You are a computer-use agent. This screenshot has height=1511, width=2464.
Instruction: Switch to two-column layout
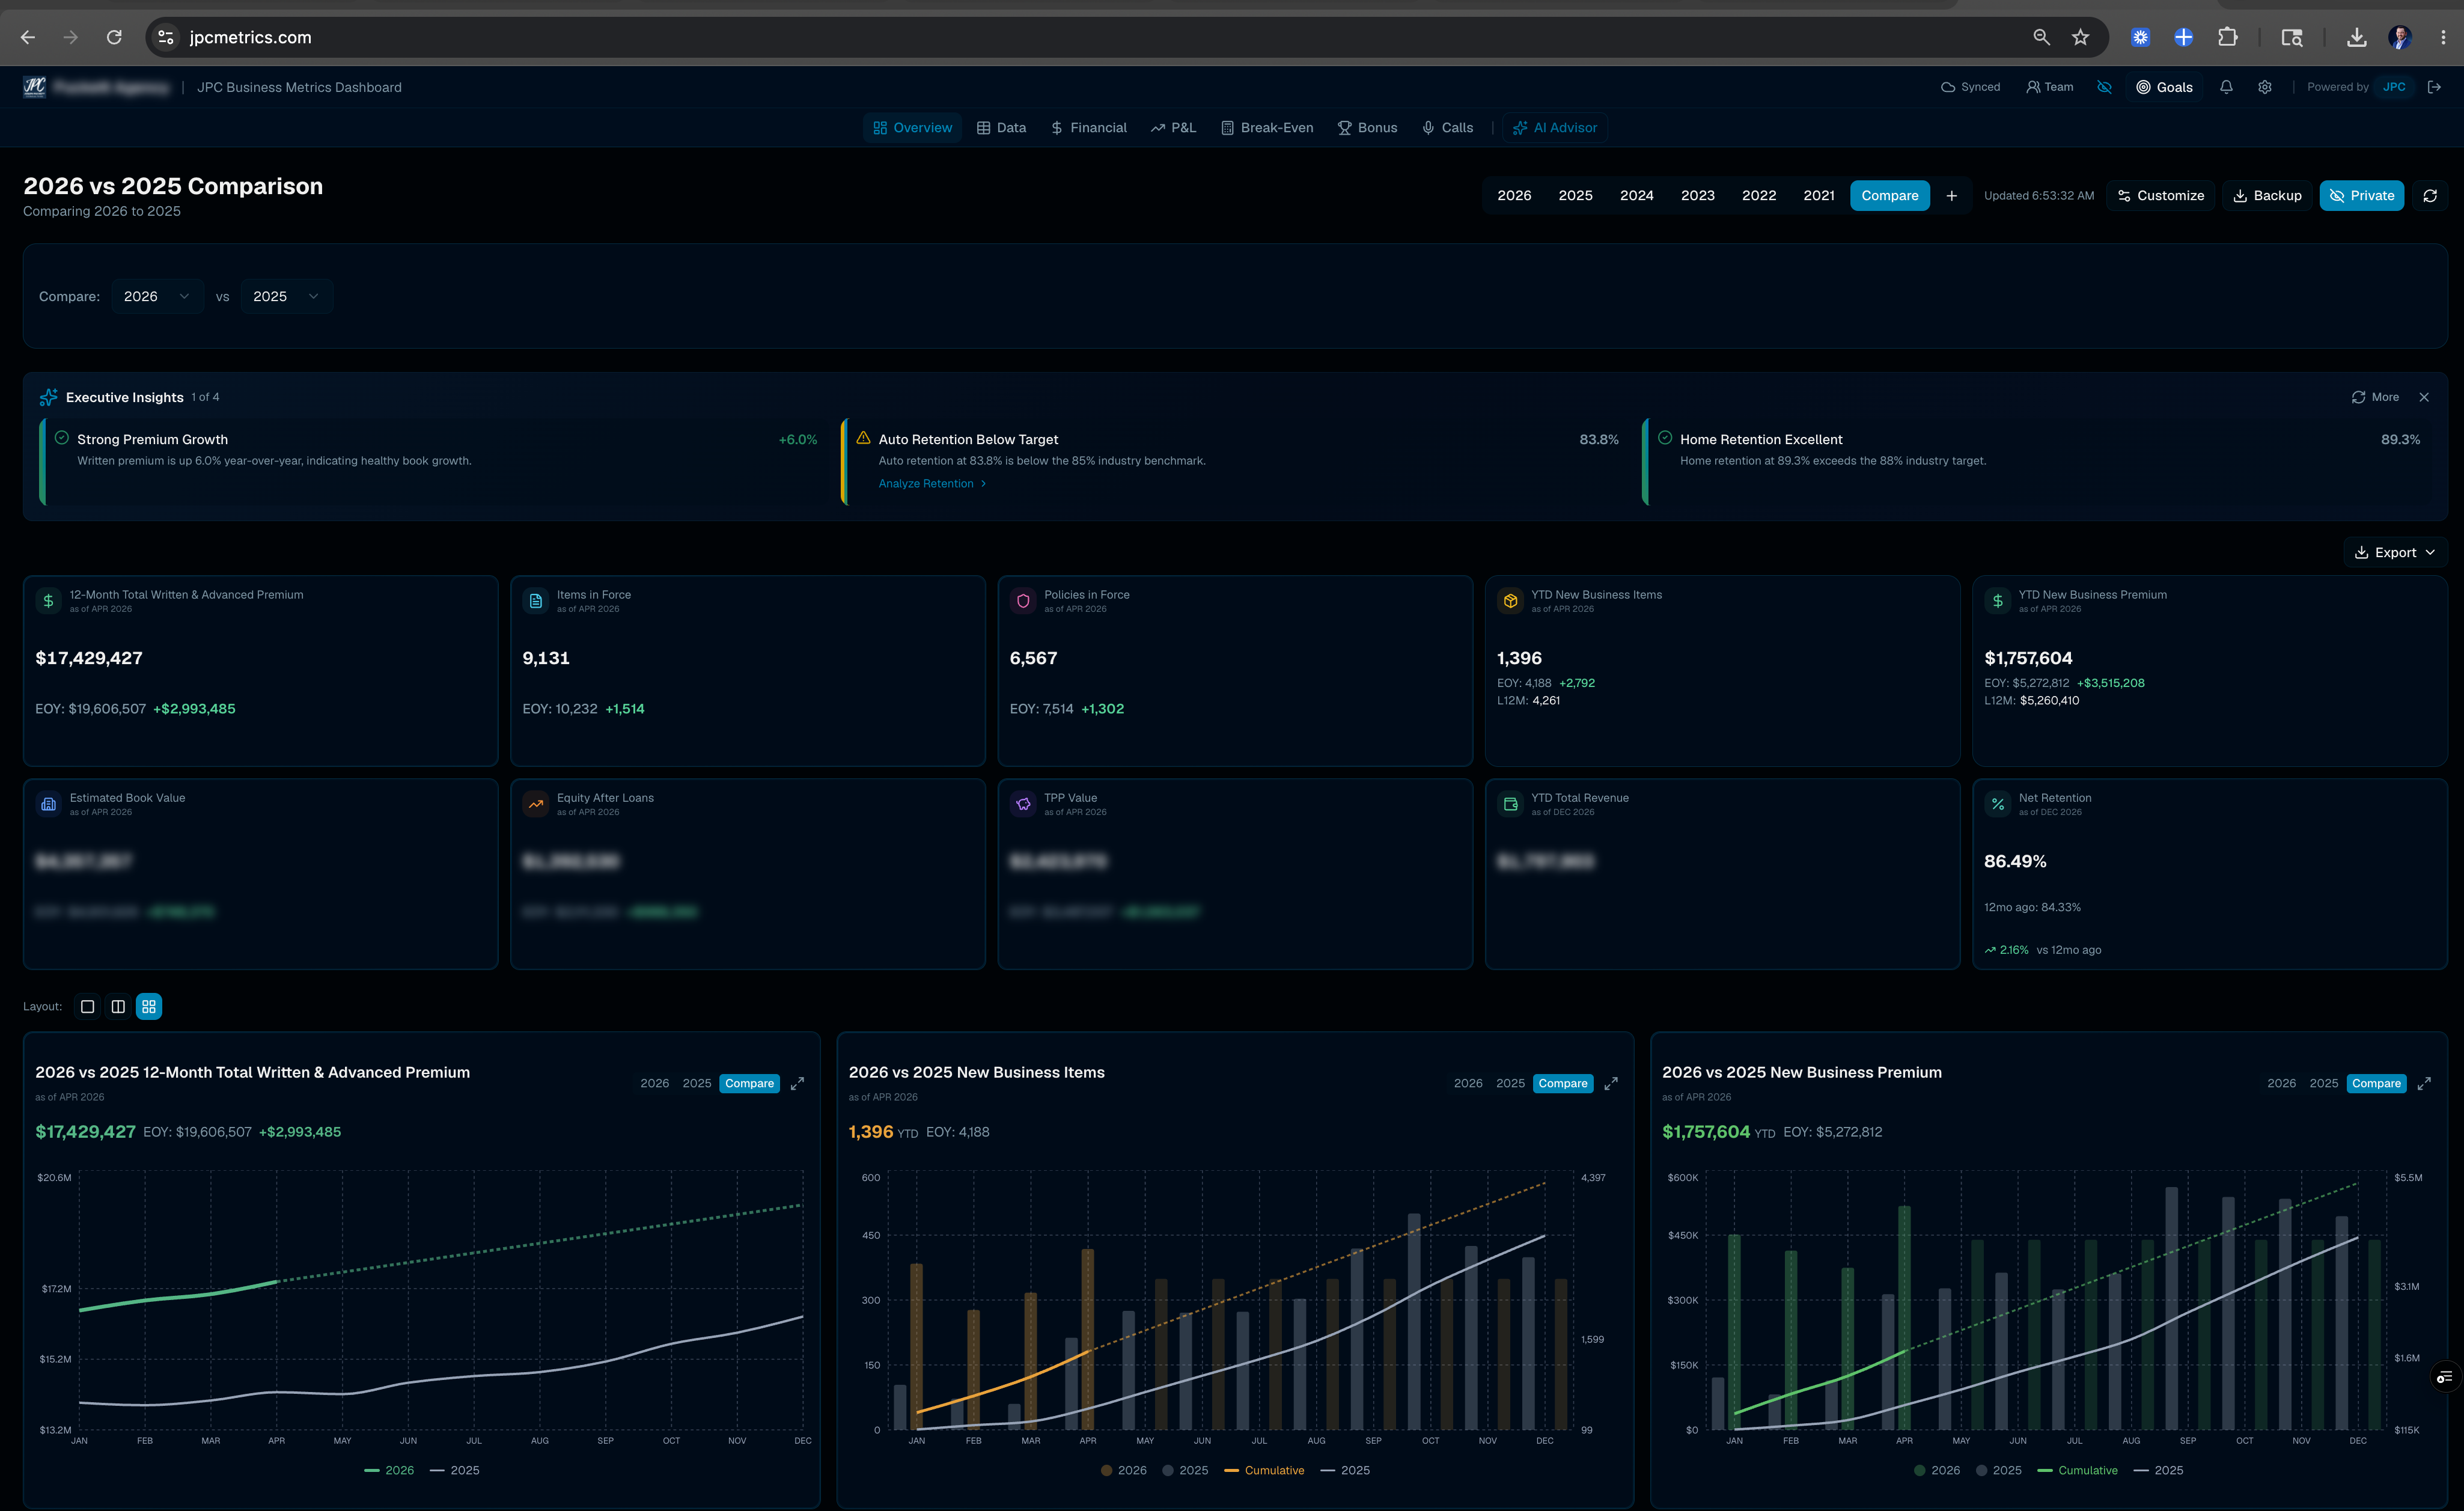[118, 1007]
